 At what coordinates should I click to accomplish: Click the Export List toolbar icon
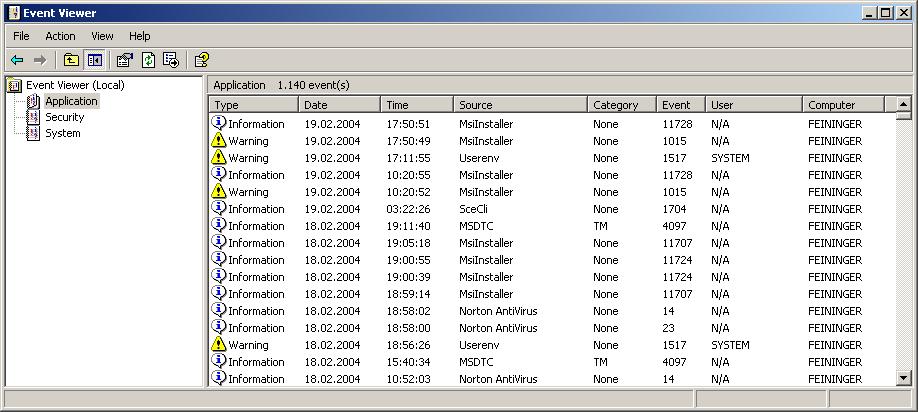171,60
